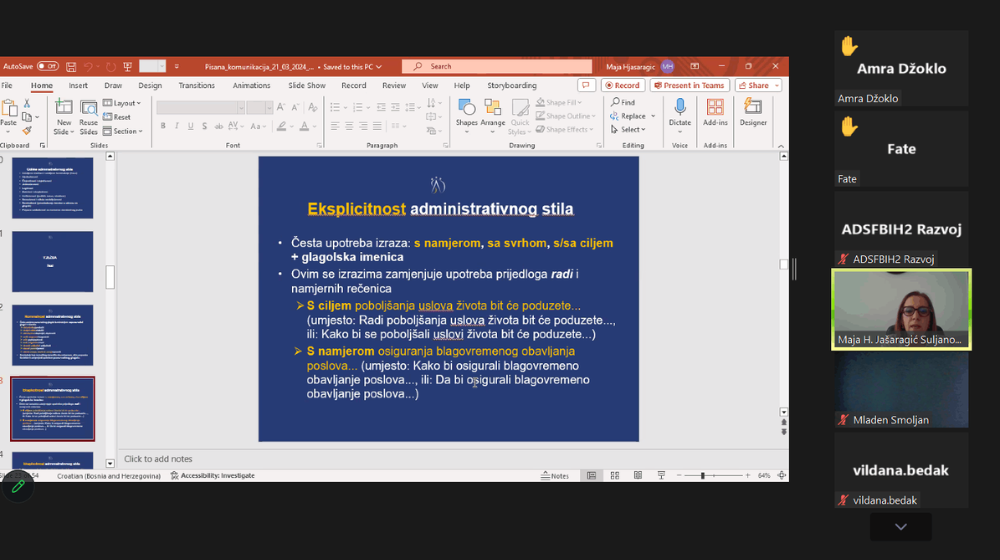This screenshot has height=560, width=1000.
Task: Toggle the AutoSave switch
Action: coord(47,66)
